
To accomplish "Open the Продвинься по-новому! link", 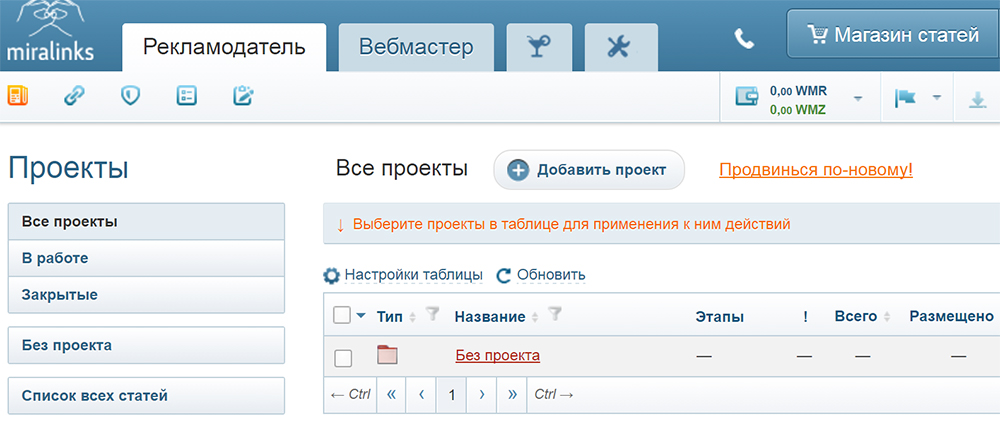I will 815,170.
